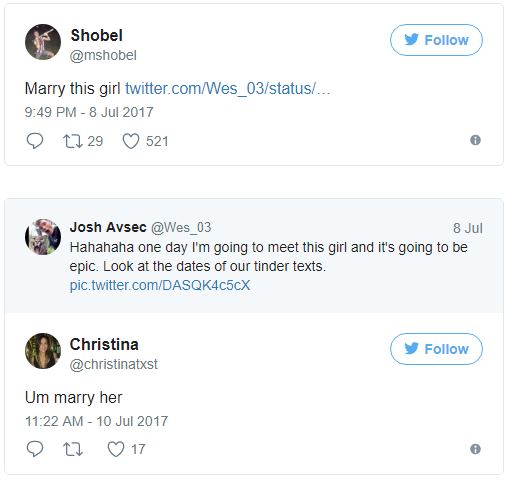
Task: View Shobel's profile picture
Action: (x=43, y=42)
